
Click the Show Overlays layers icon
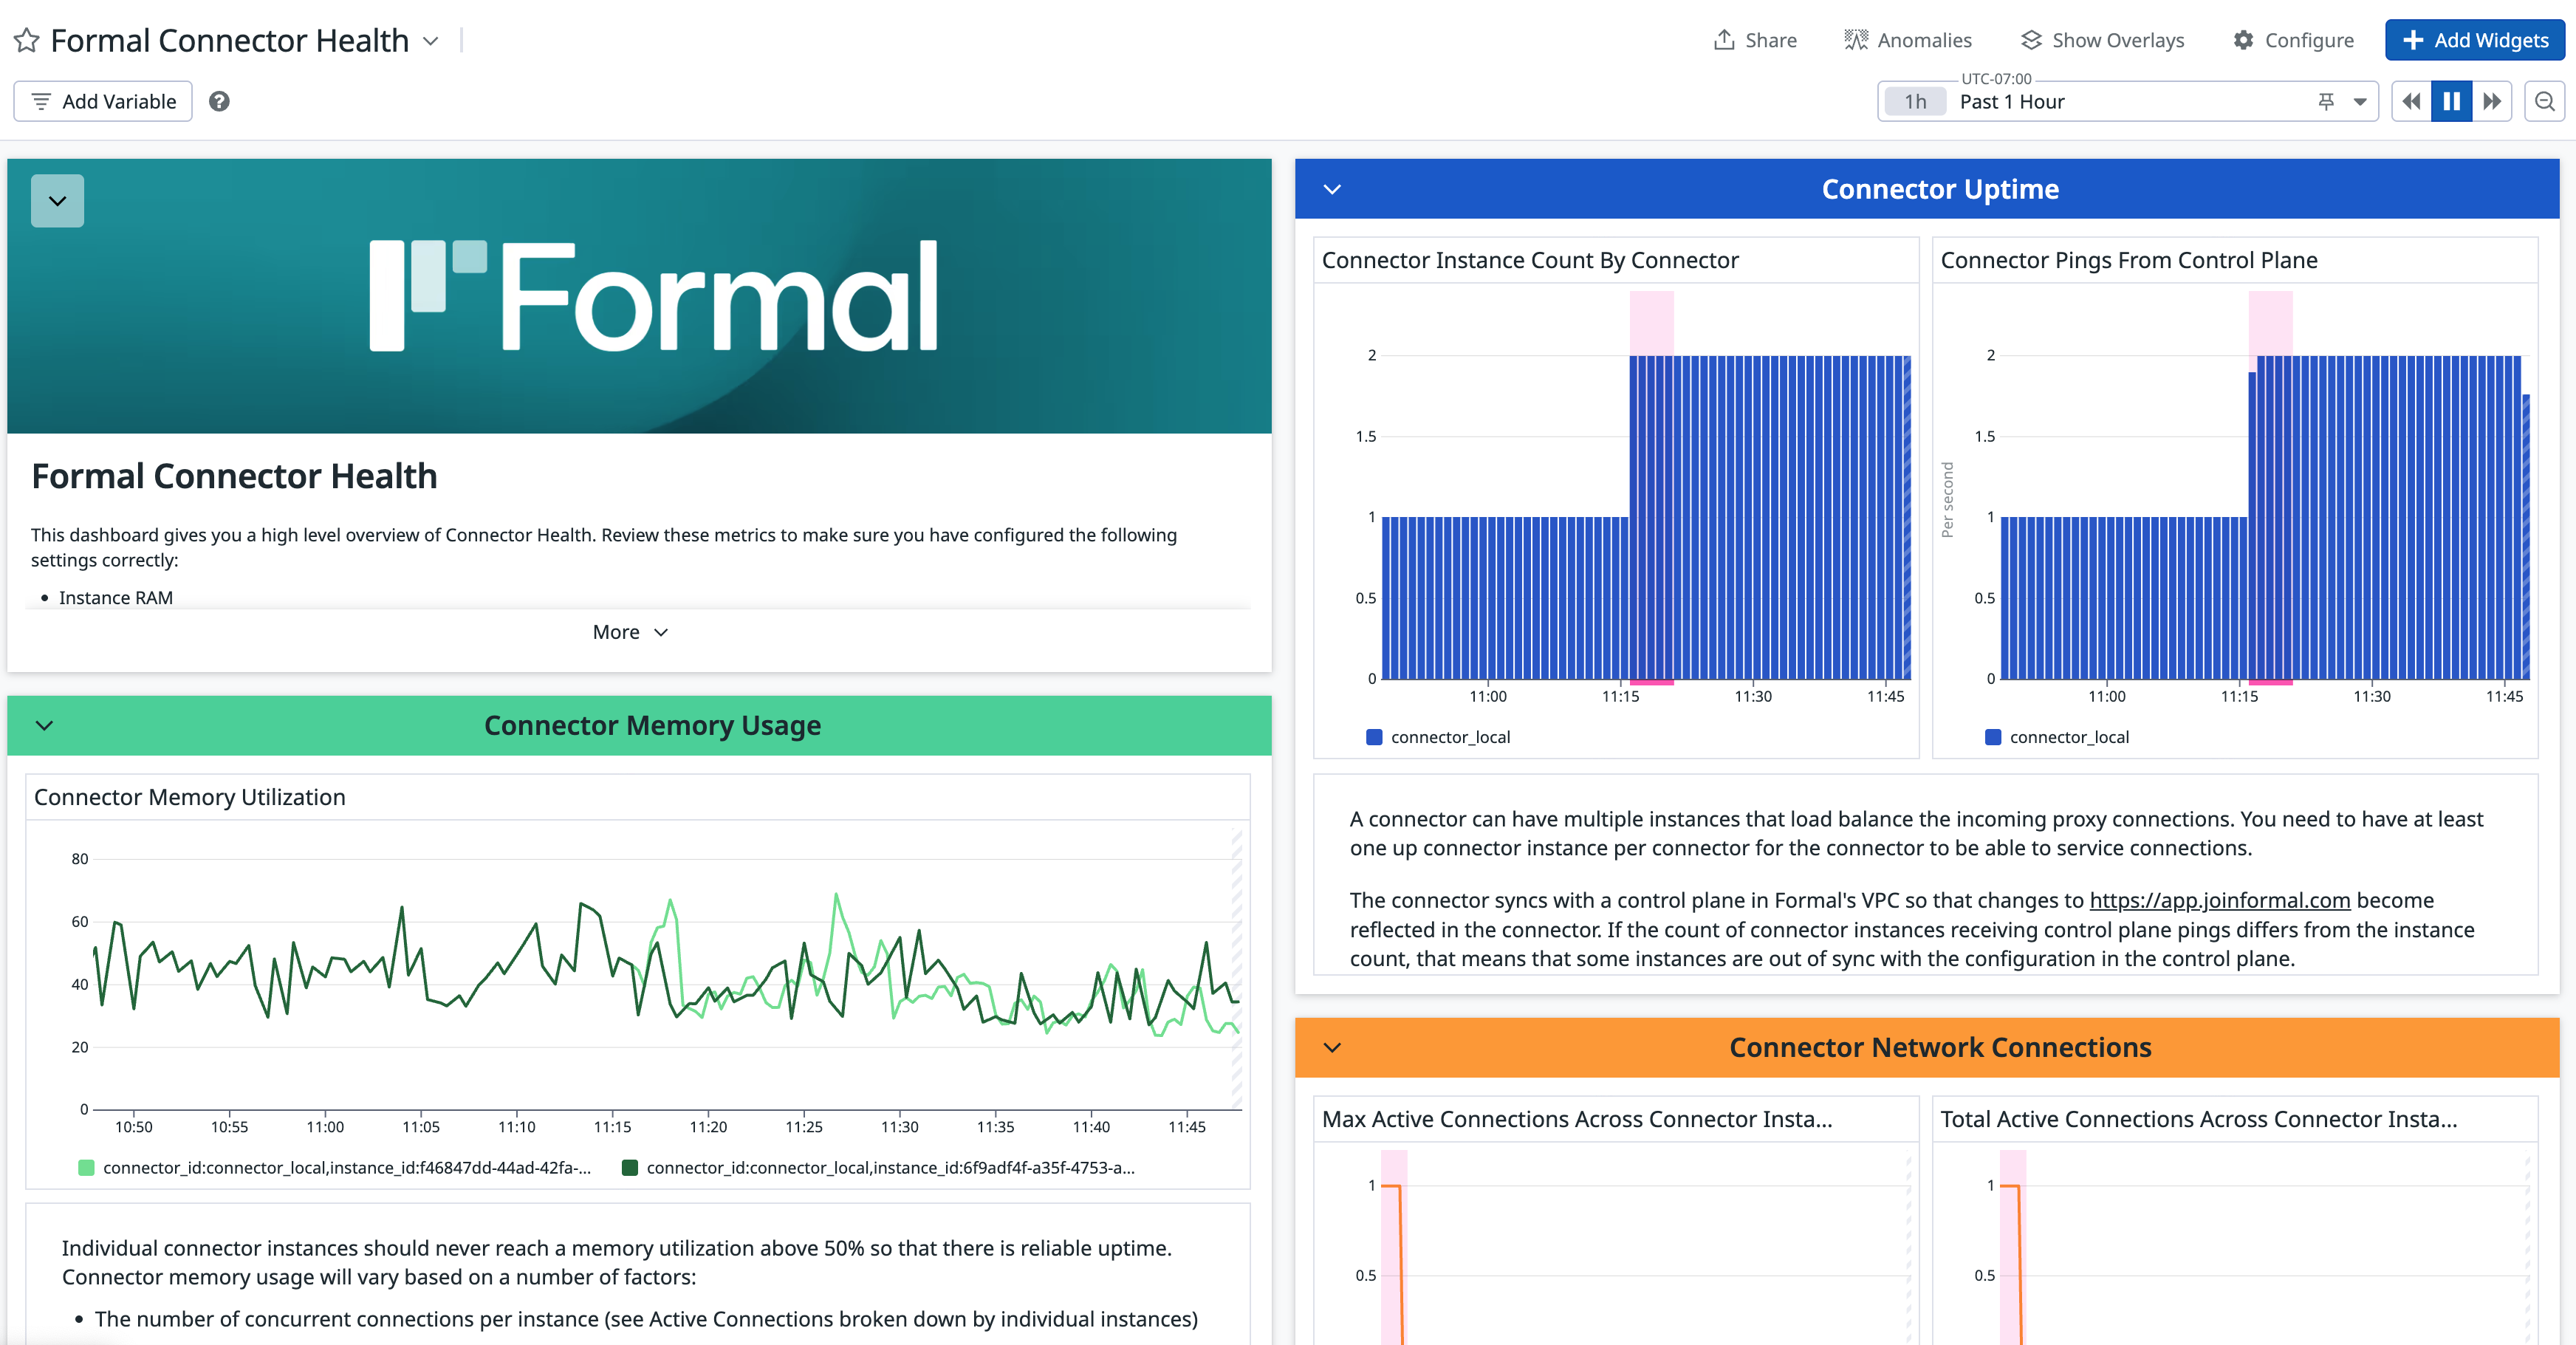click(x=2031, y=40)
